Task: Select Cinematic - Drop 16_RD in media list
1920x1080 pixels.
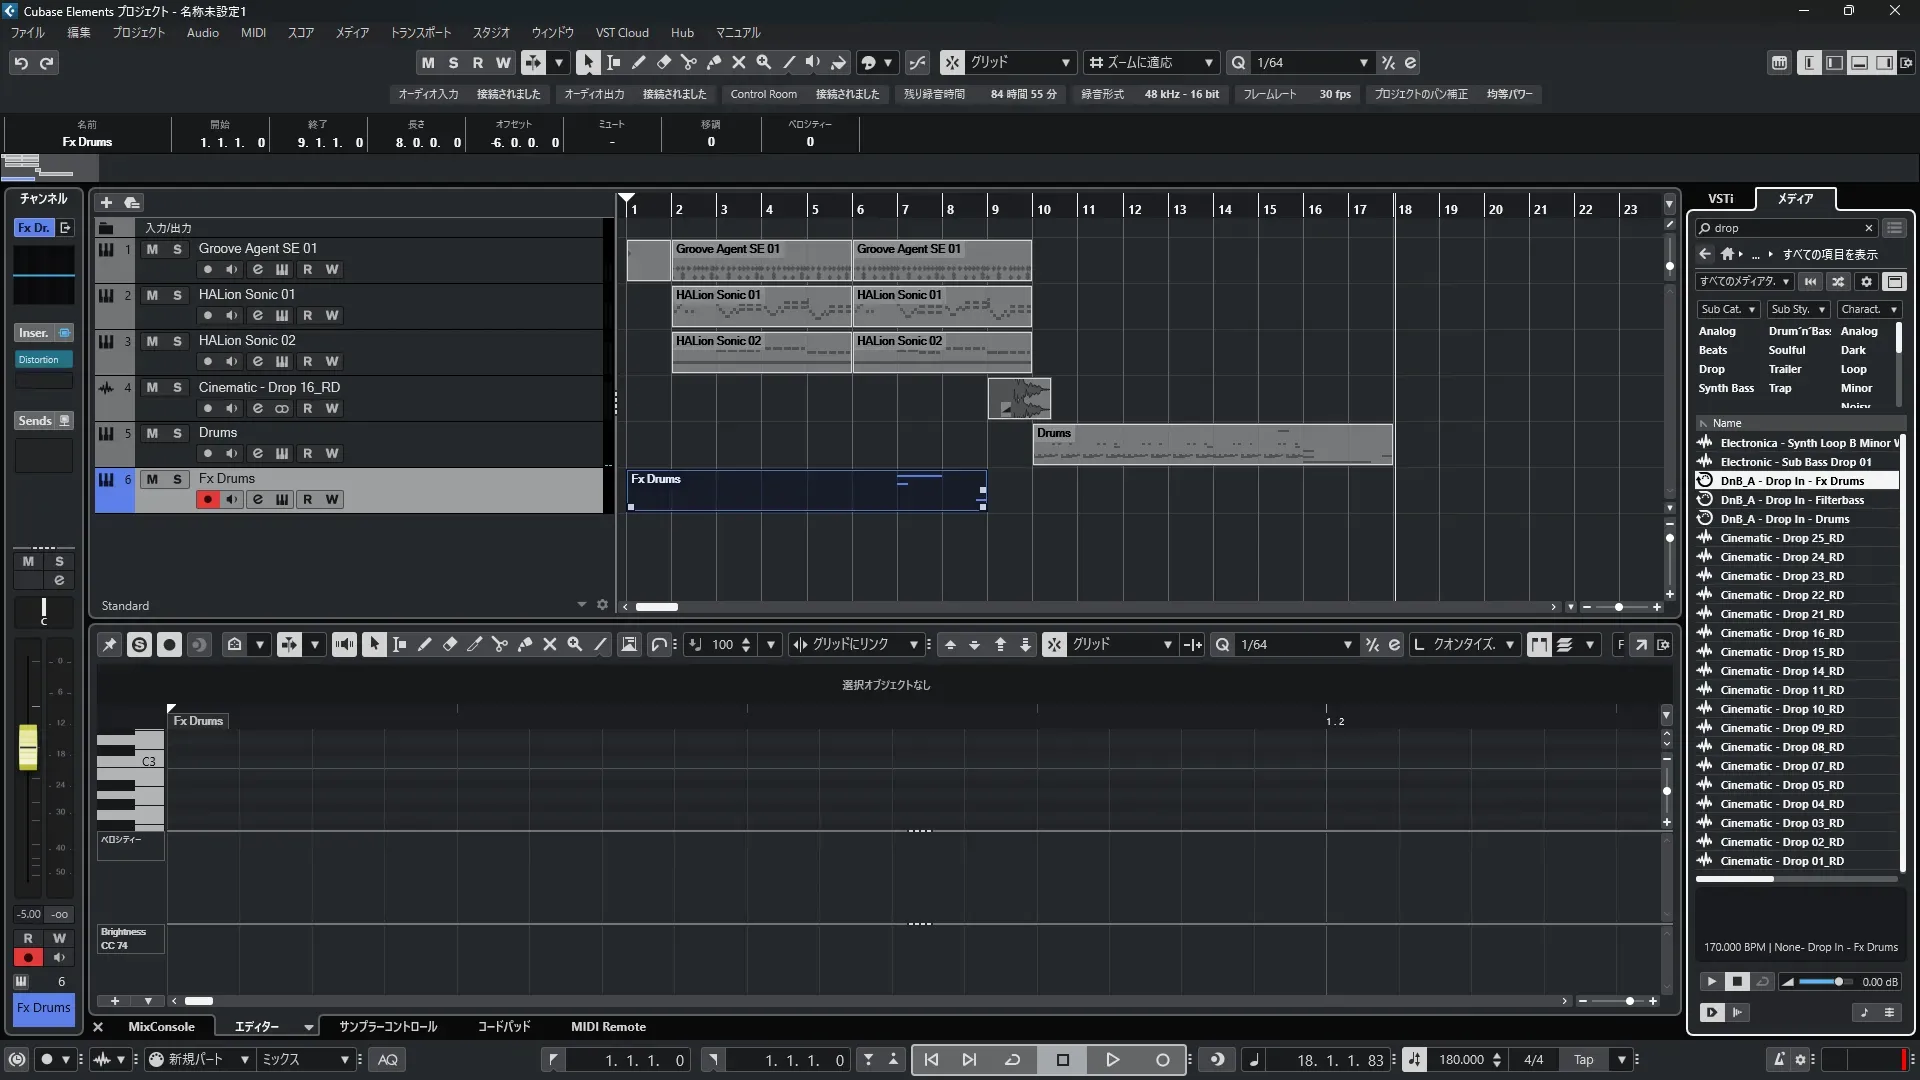Action: 1781,633
